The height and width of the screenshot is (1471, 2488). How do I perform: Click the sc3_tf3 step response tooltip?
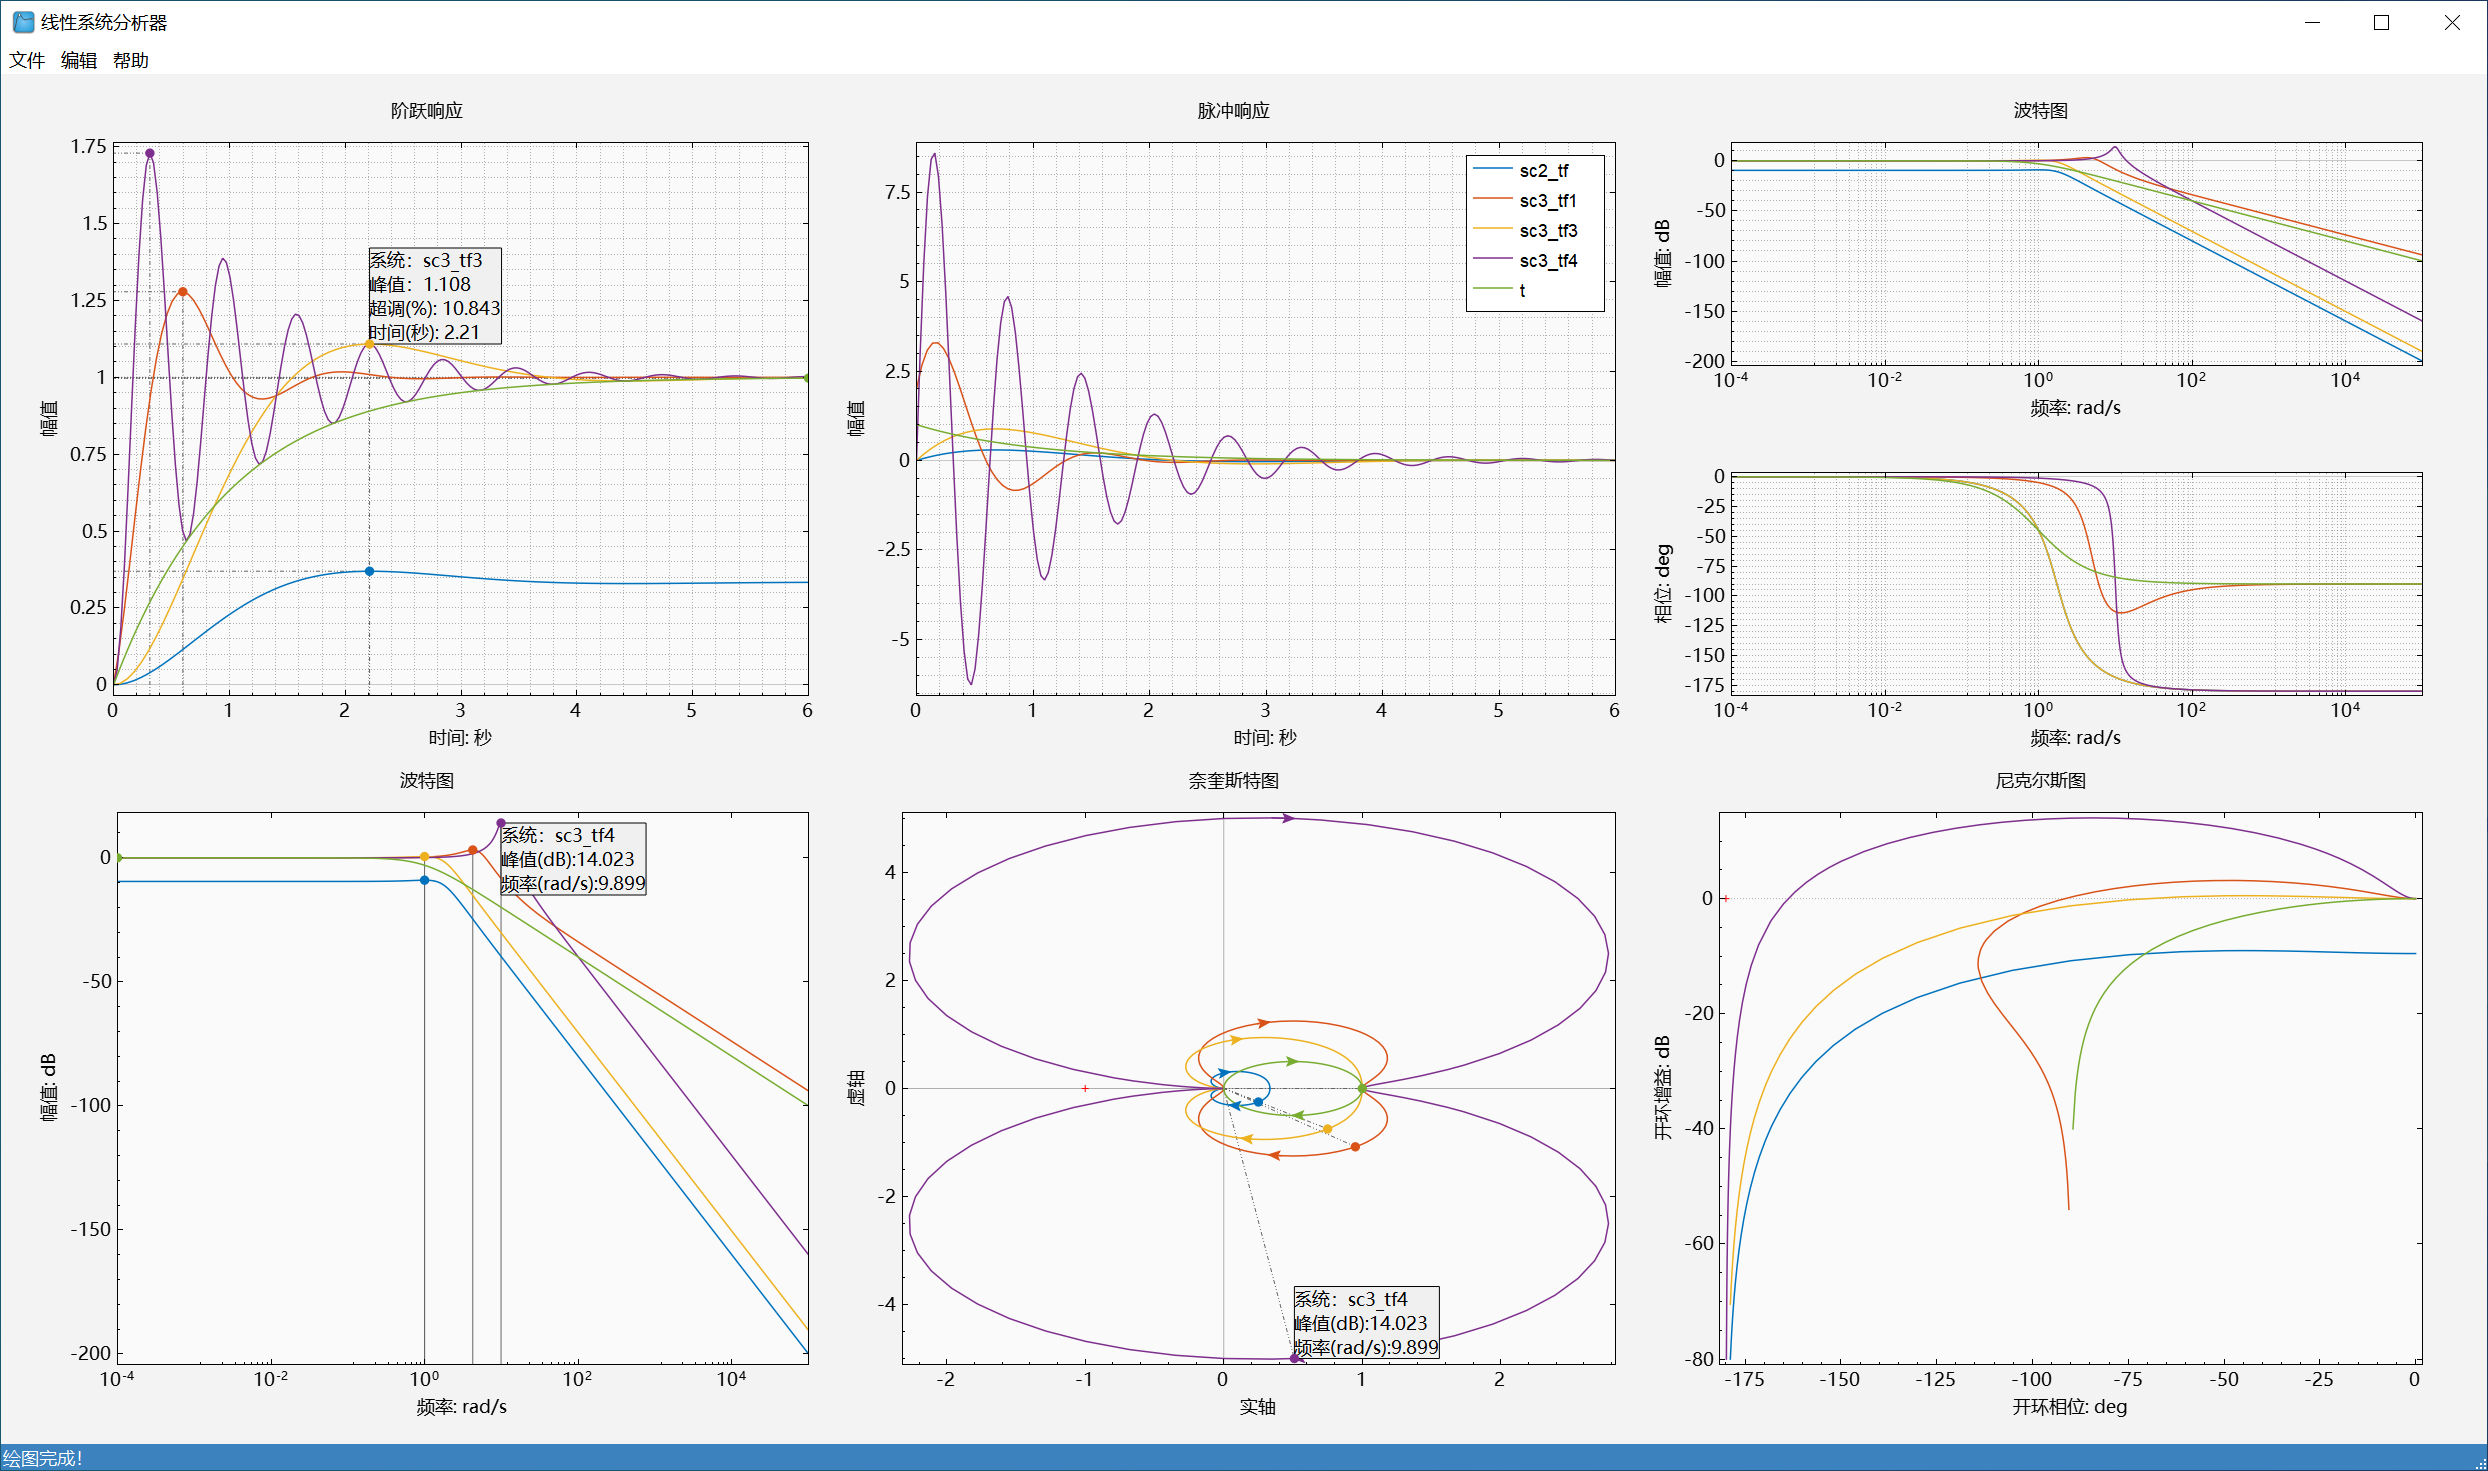(x=434, y=296)
